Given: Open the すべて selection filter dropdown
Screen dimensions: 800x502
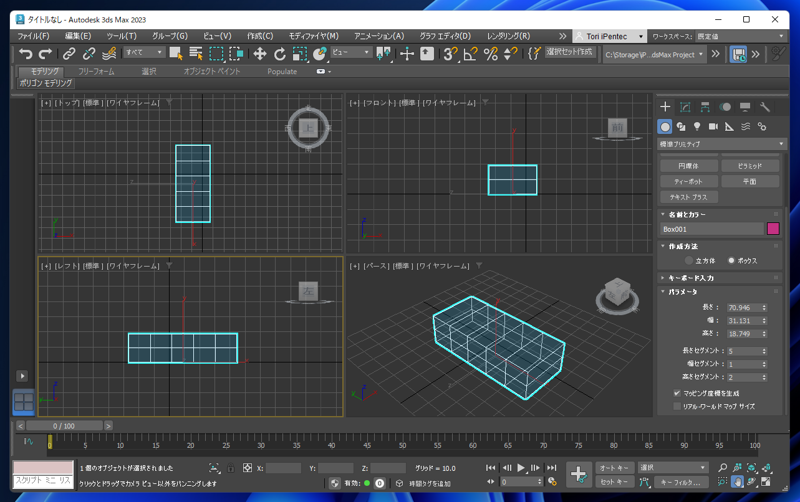Looking at the screenshot, I should (x=144, y=53).
